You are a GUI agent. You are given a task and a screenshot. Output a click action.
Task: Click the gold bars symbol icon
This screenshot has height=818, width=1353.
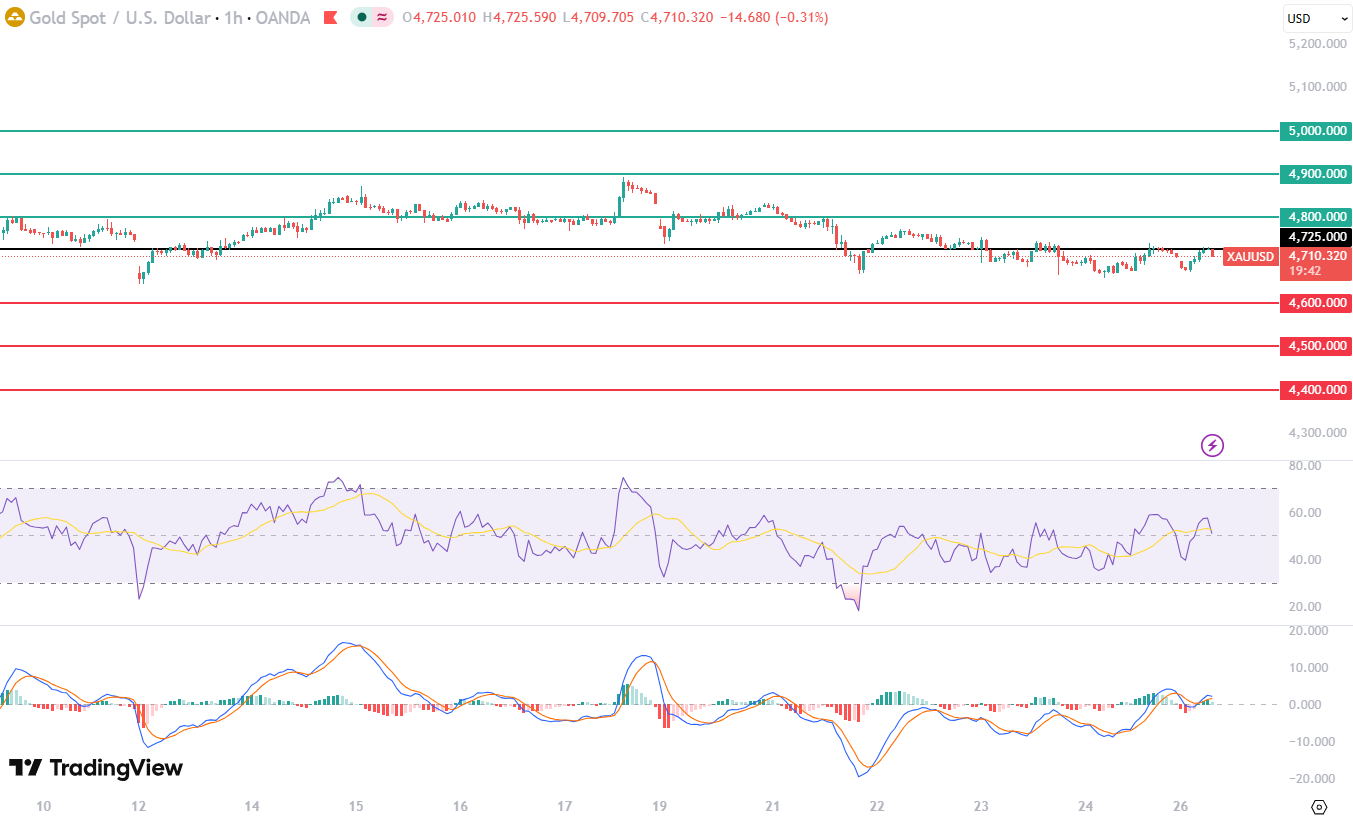(x=15, y=17)
